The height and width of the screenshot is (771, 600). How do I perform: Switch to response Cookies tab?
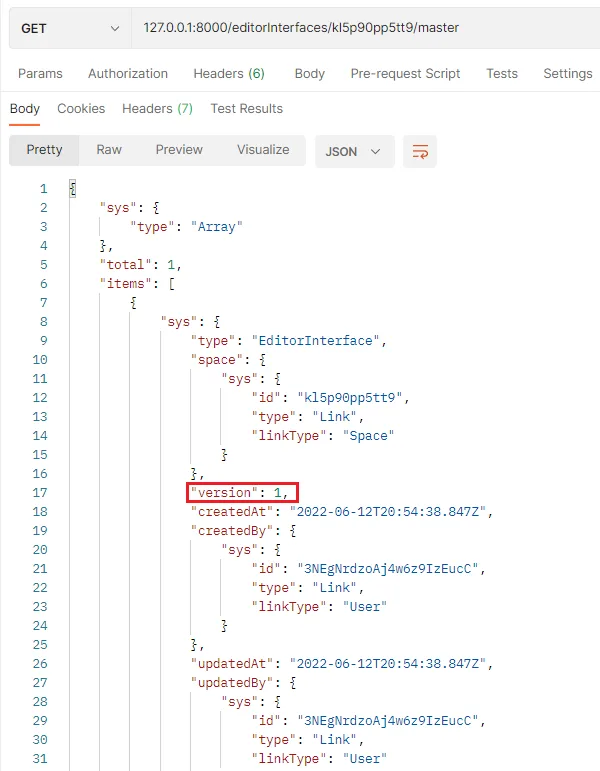point(81,109)
